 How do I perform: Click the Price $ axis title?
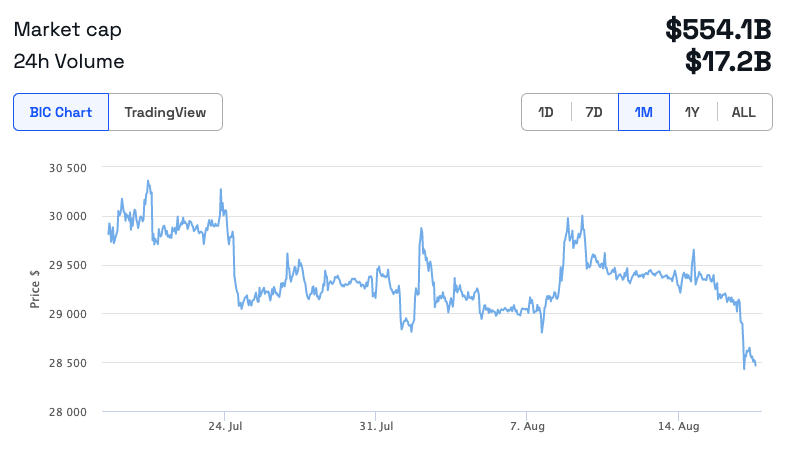[35, 289]
